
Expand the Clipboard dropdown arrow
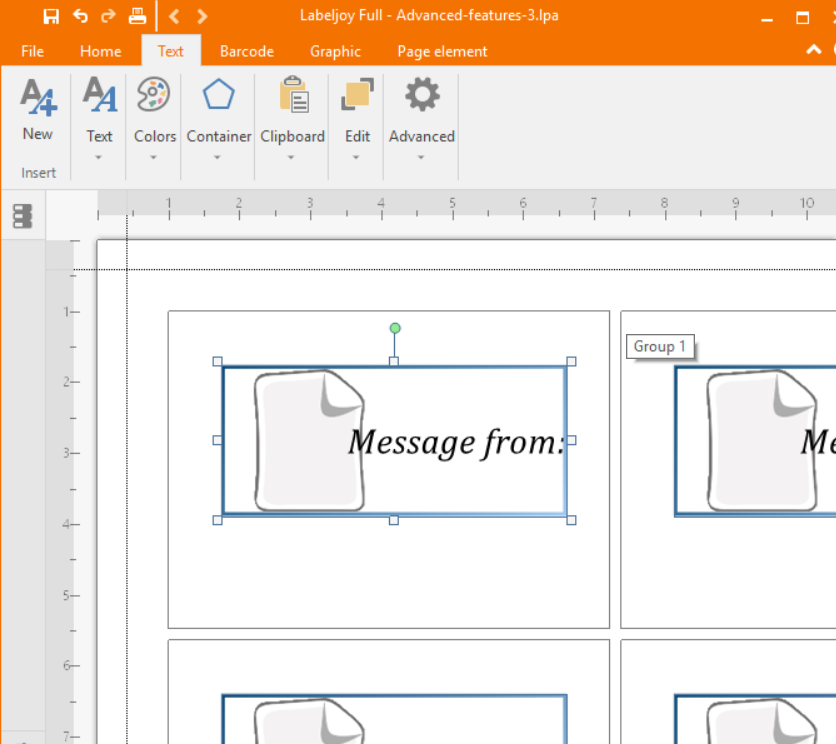tap(291, 157)
